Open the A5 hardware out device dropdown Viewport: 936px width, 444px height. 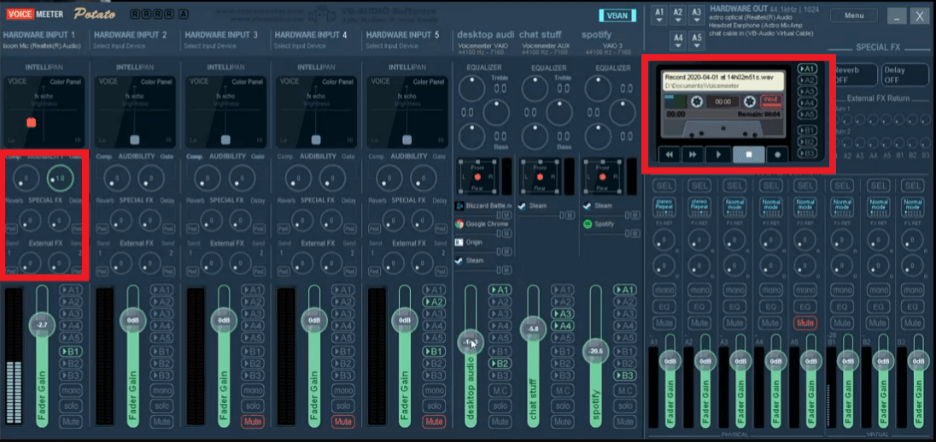(697, 41)
